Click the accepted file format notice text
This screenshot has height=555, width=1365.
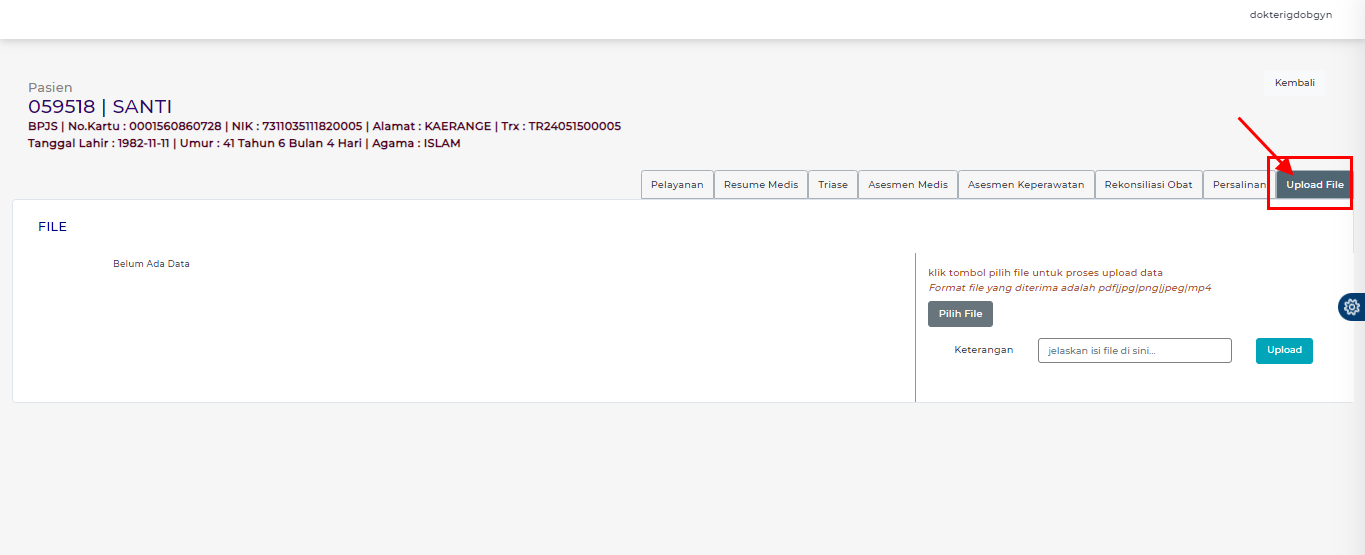1070,288
